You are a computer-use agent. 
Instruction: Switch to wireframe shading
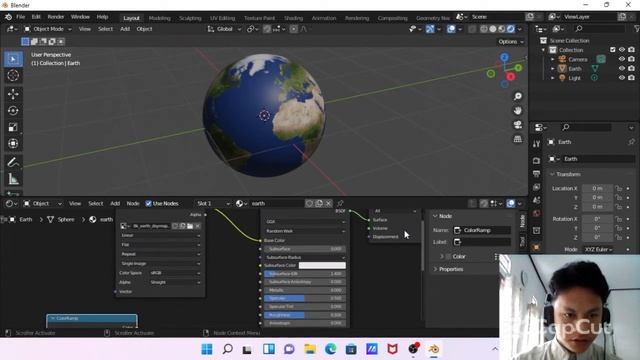point(484,29)
